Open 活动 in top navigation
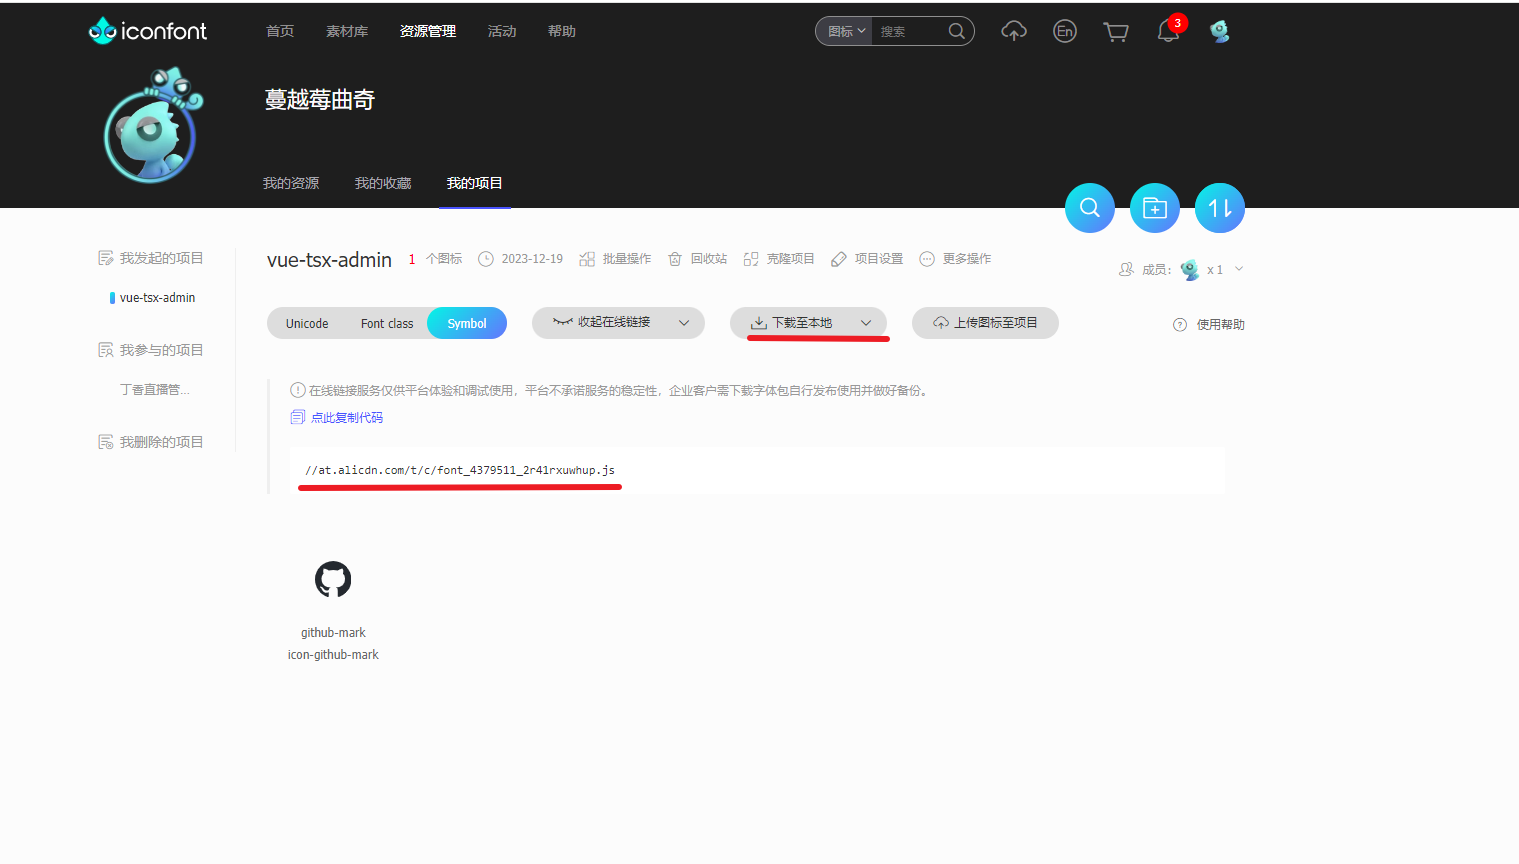This screenshot has width=1519, height=864. (502, 31)
